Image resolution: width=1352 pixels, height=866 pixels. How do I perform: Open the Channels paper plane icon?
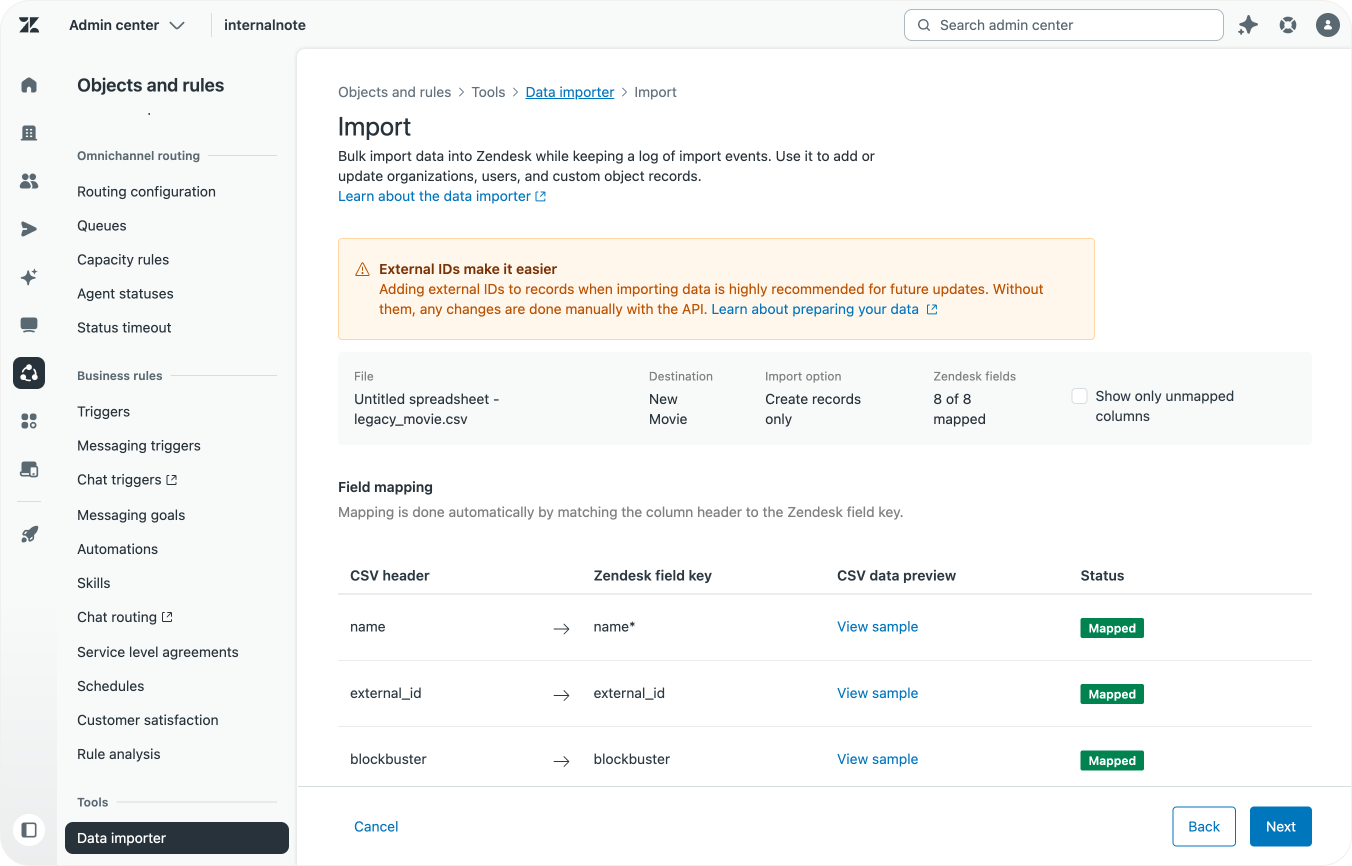(x=29, y=229)
